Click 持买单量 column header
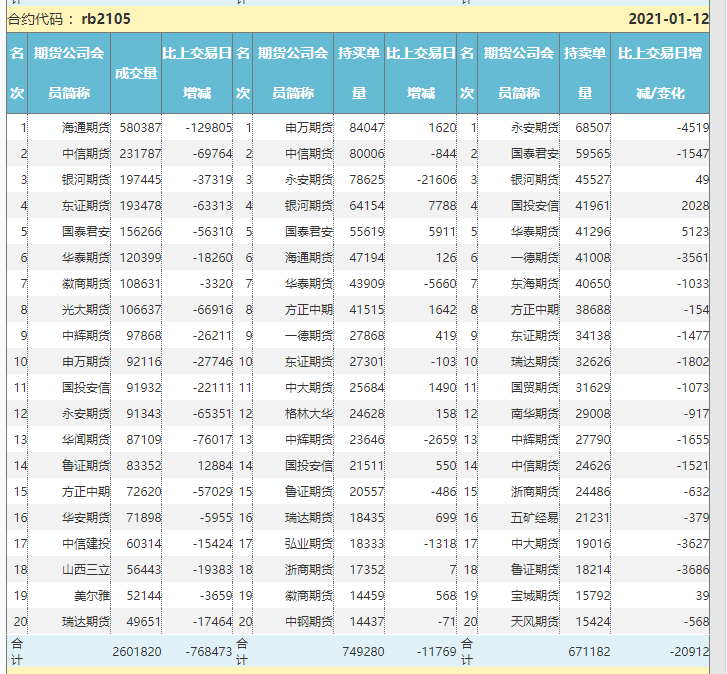The width and height of the screenshot is (727, 674). pos(359,73)
